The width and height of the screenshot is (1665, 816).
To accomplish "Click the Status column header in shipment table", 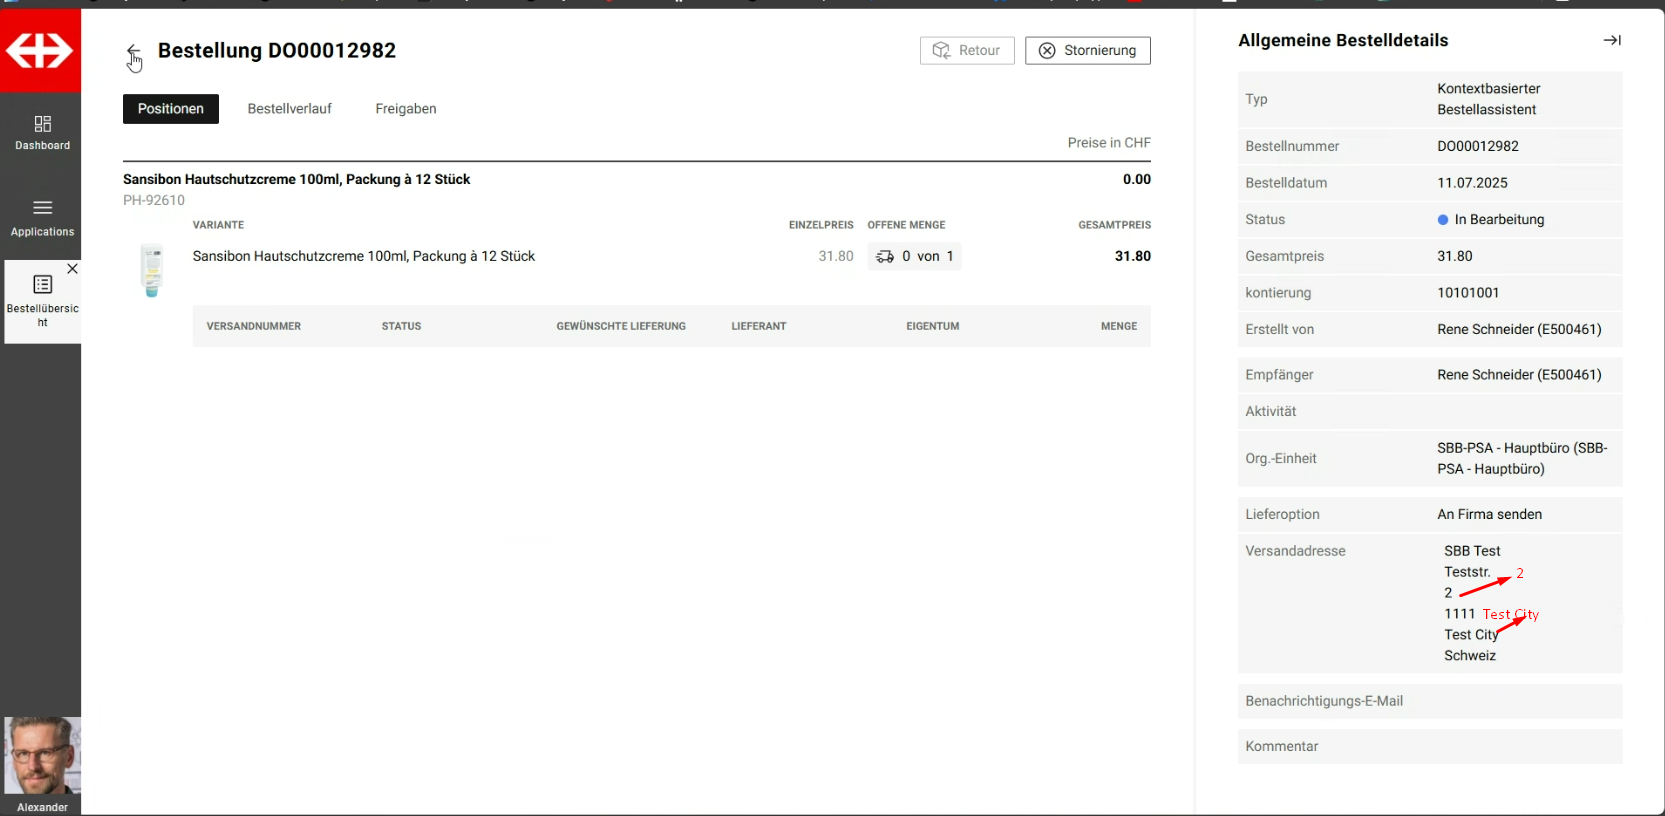I will [x=401, y=326].
